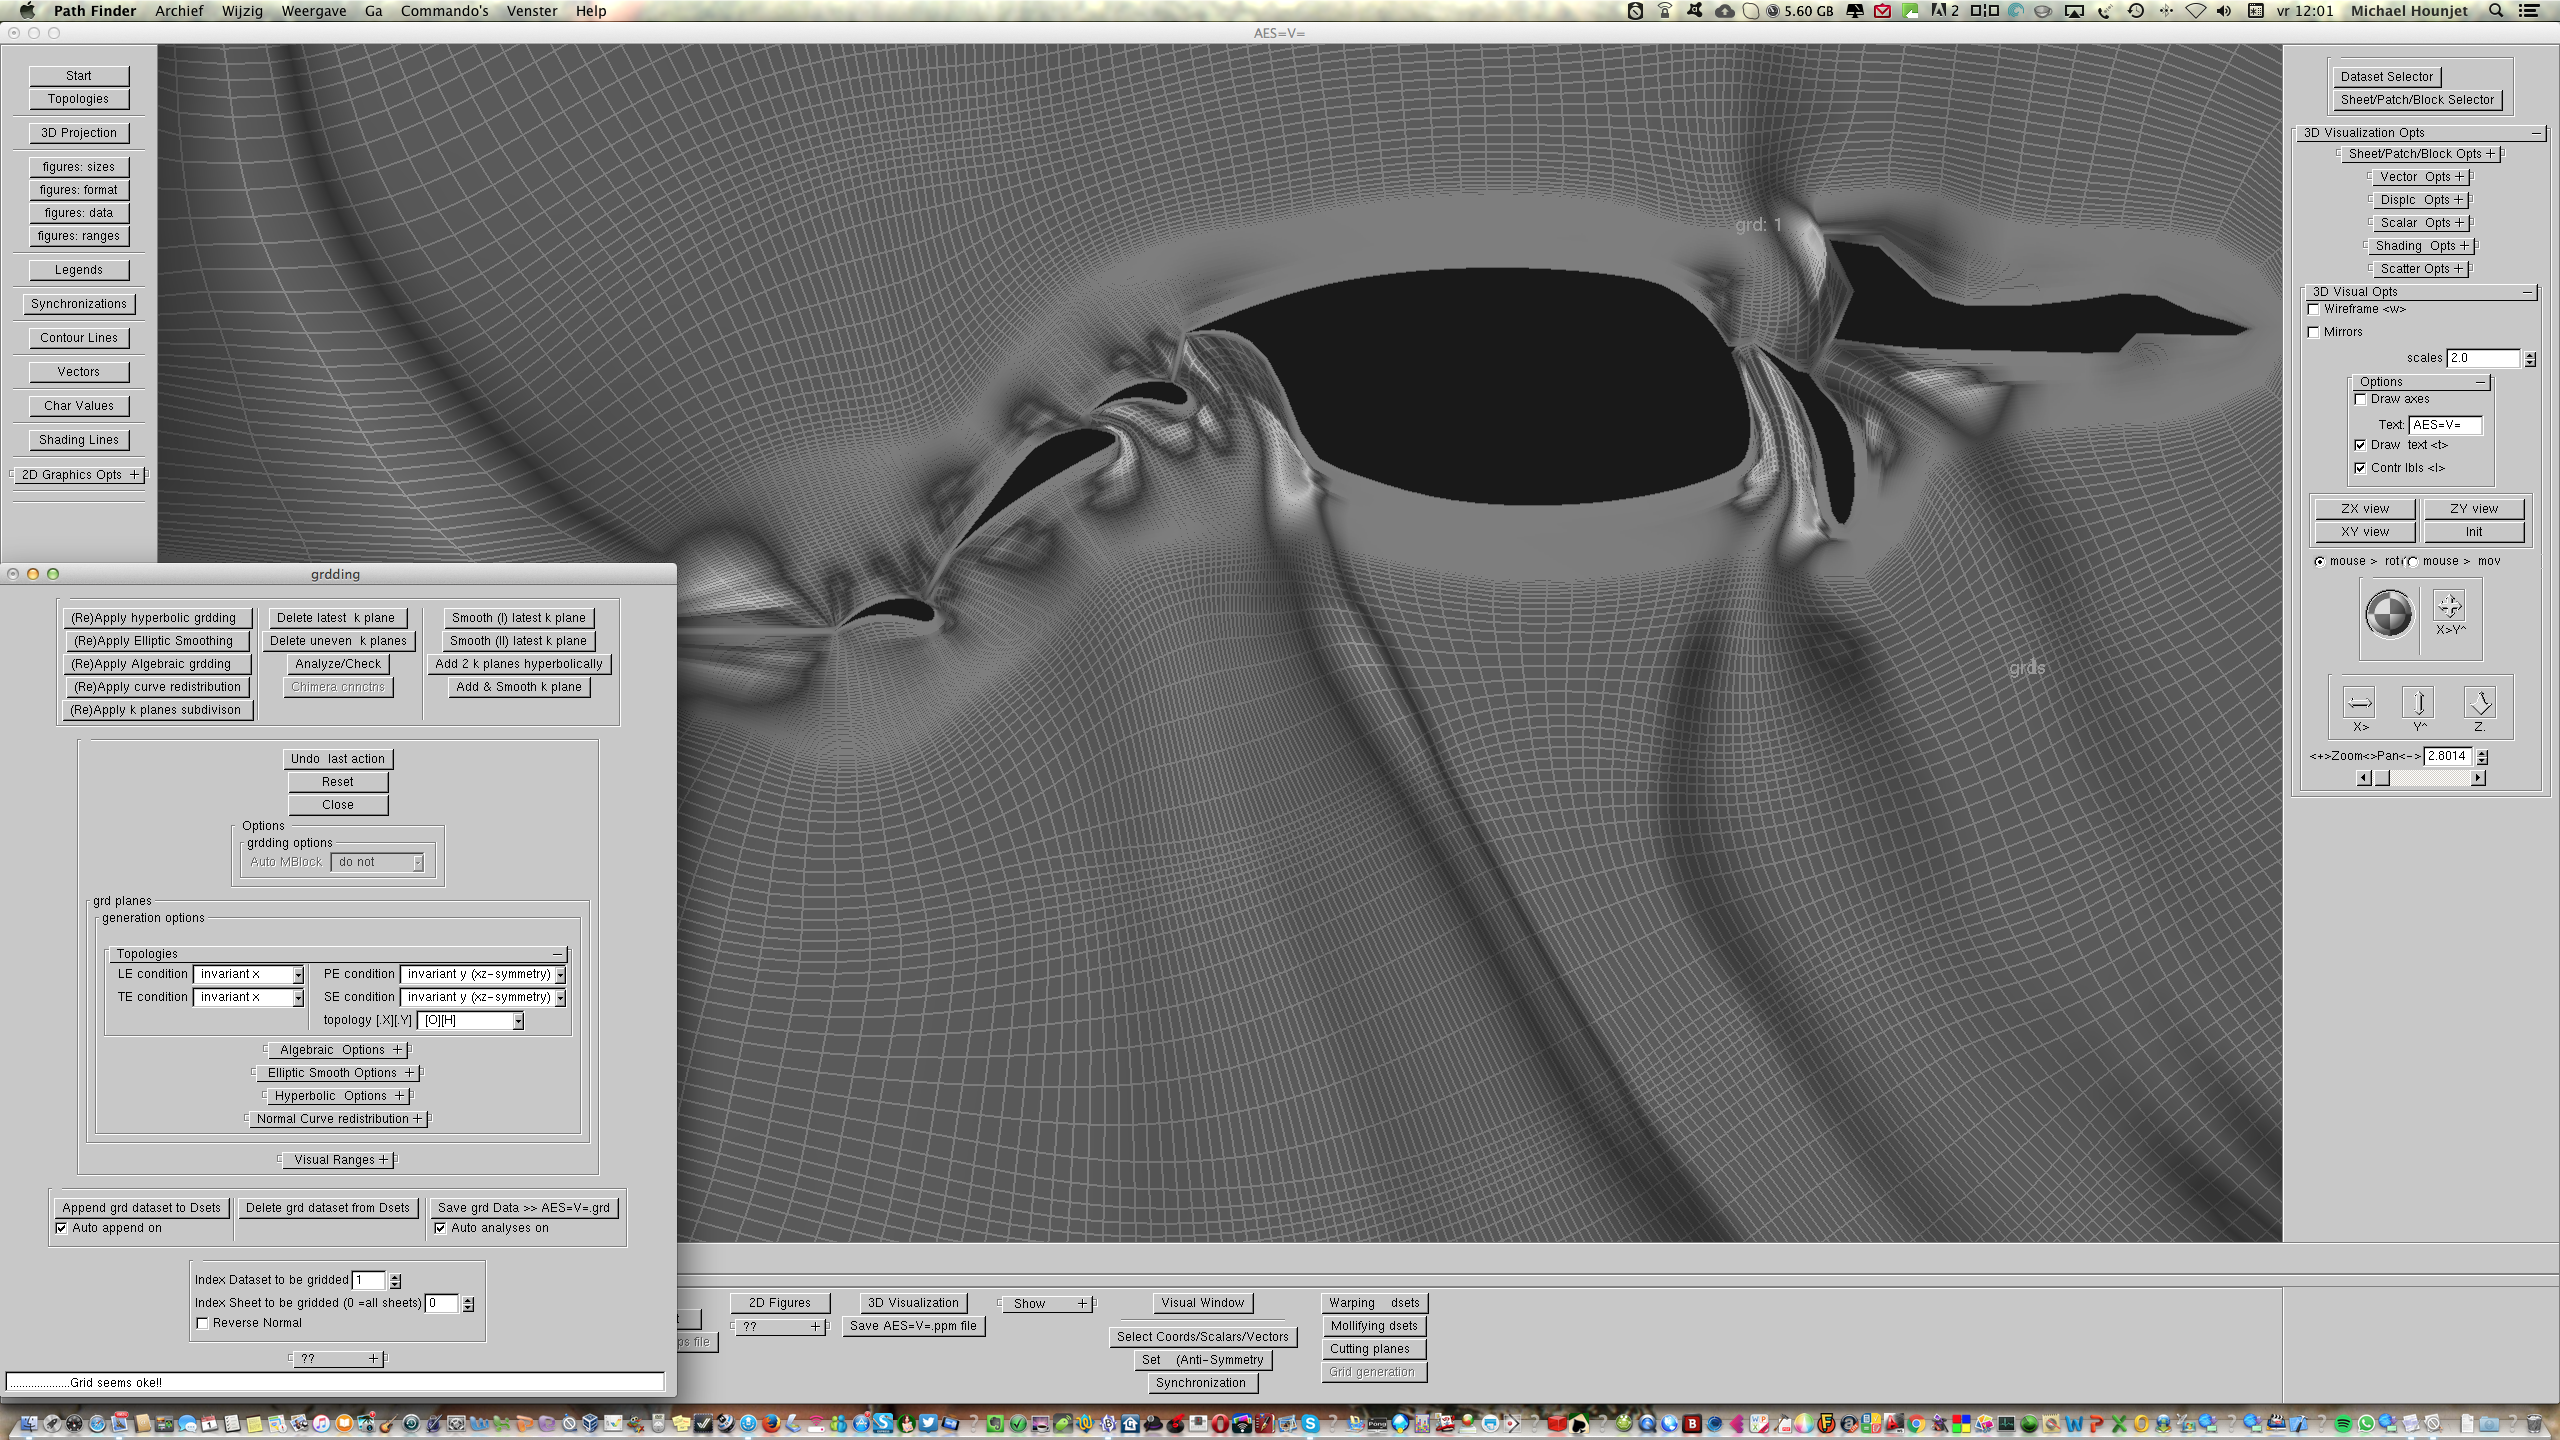Click the Zoom/Pan scrollbar left arrow
This screenshot has height=1440, width=2560.
tap(2364, 778)
